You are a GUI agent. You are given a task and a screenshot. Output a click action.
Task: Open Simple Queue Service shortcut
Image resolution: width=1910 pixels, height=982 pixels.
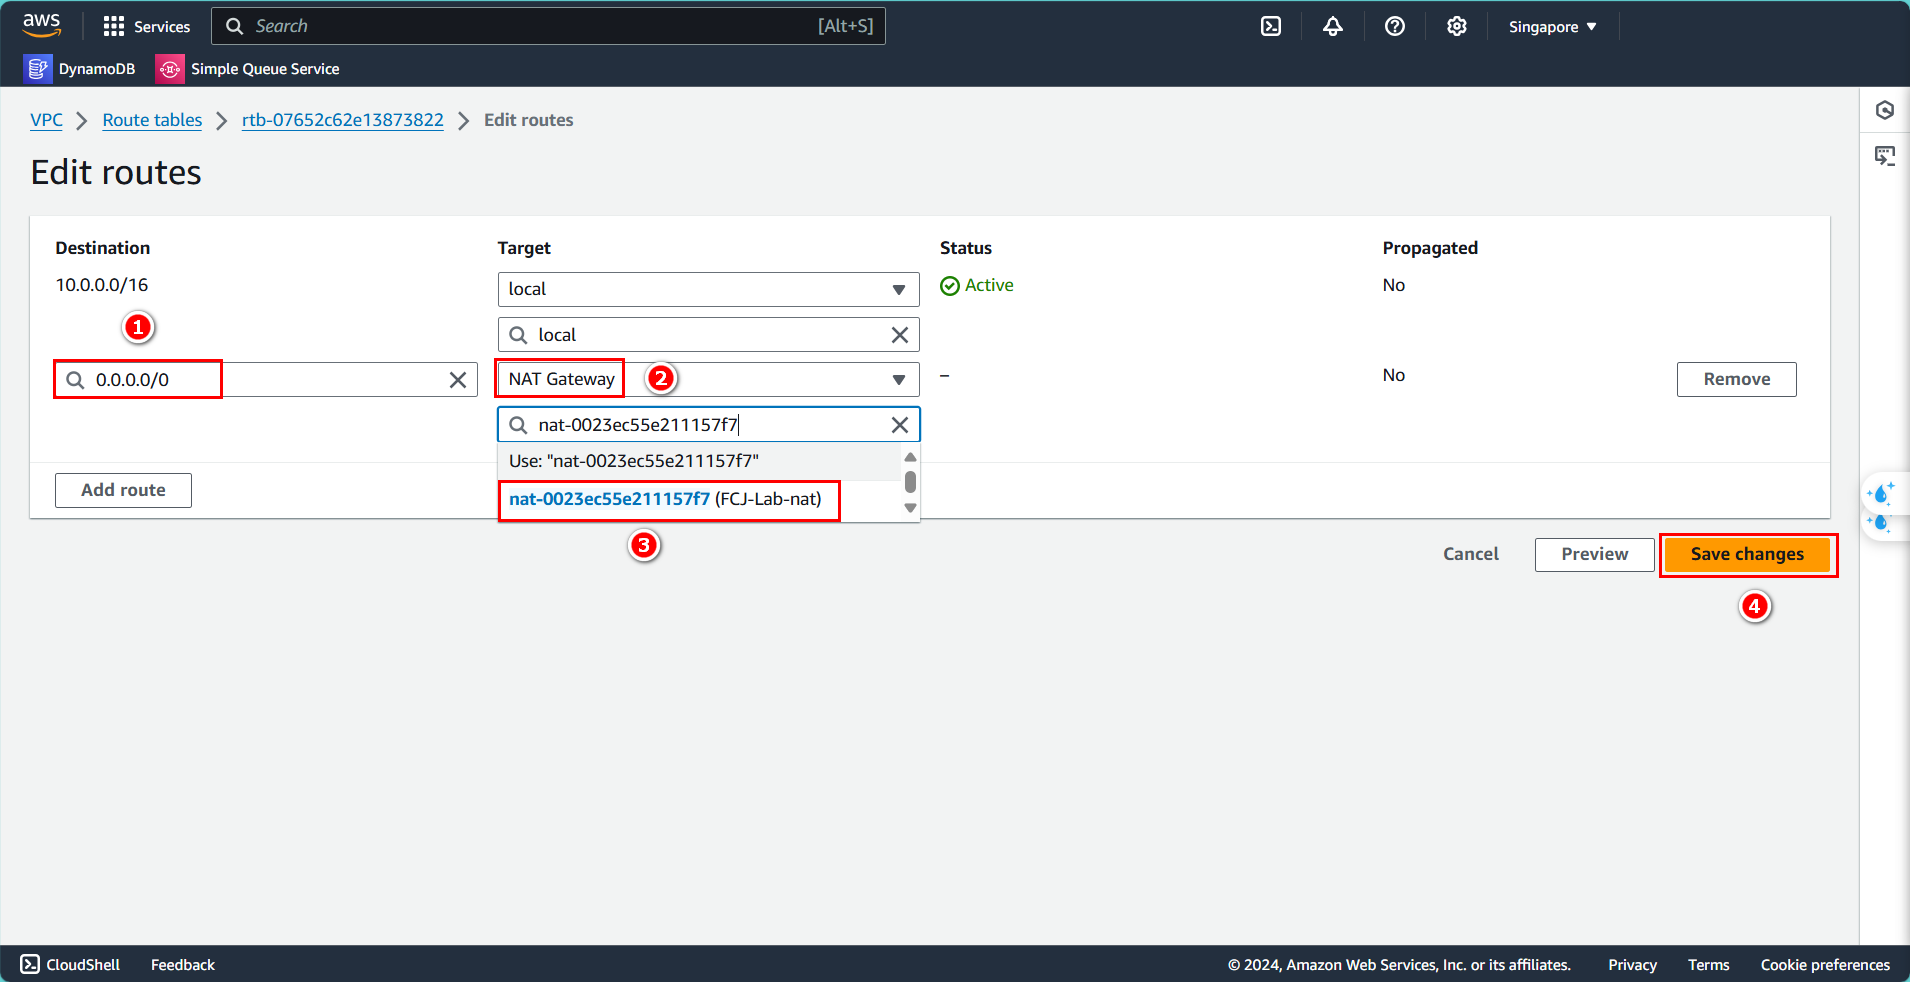click(248, 69)
